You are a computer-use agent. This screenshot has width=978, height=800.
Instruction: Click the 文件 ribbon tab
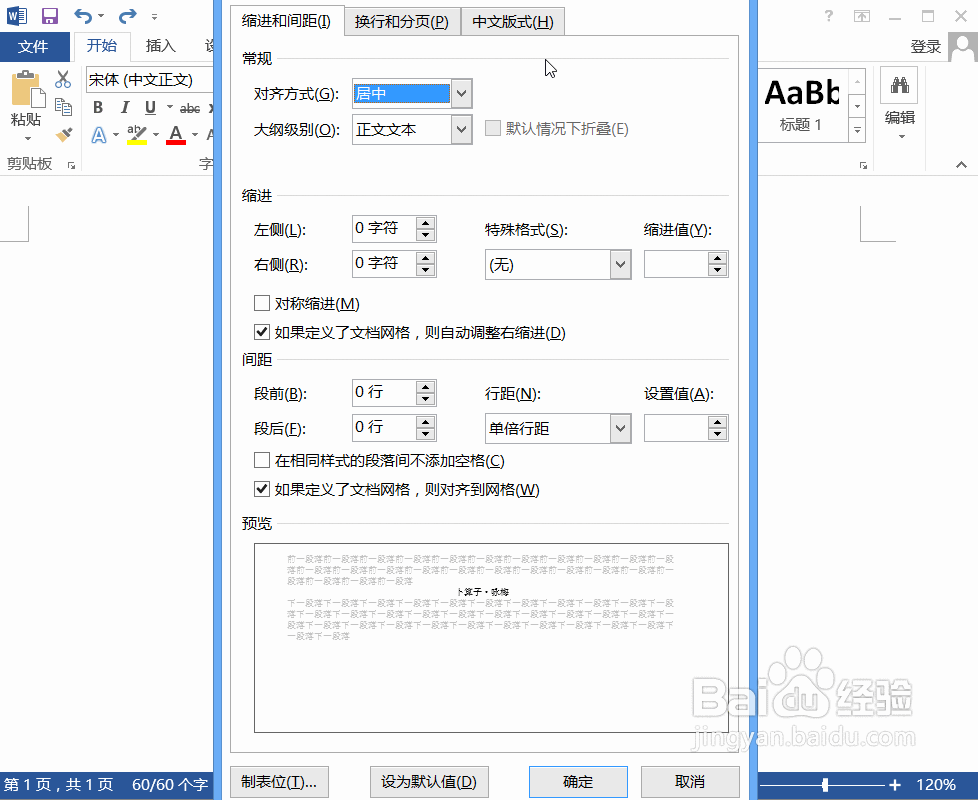tap(35, 46)
